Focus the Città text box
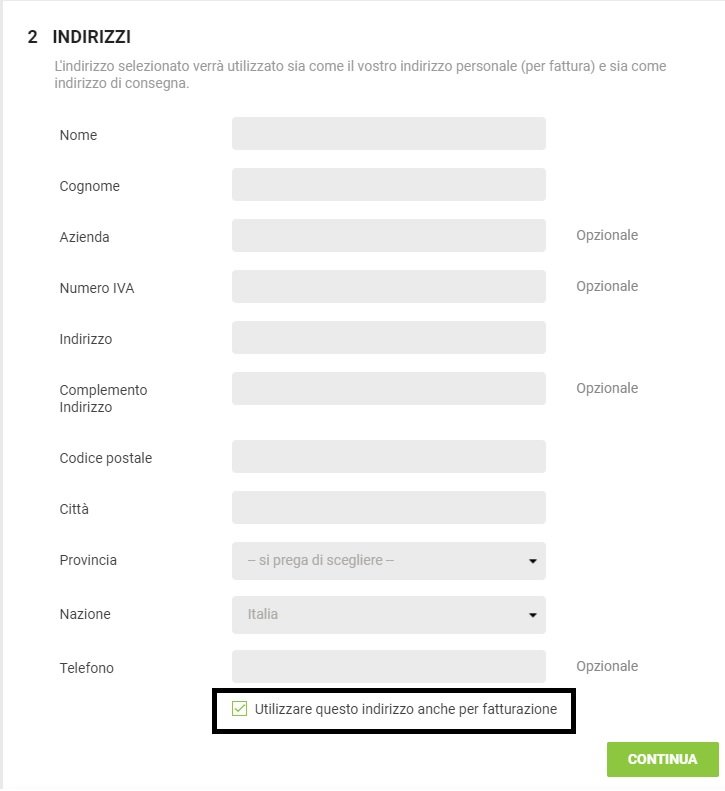 point(388,507)
